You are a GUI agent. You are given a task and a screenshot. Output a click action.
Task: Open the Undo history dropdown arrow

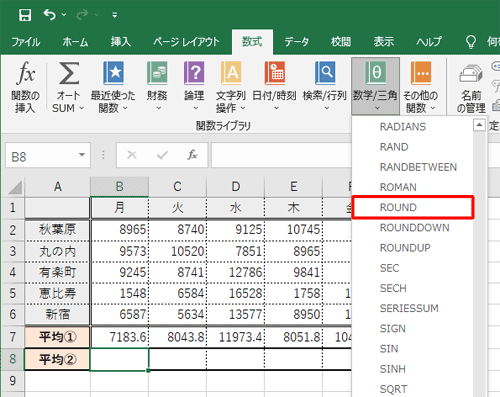click(x=64, y=15)
